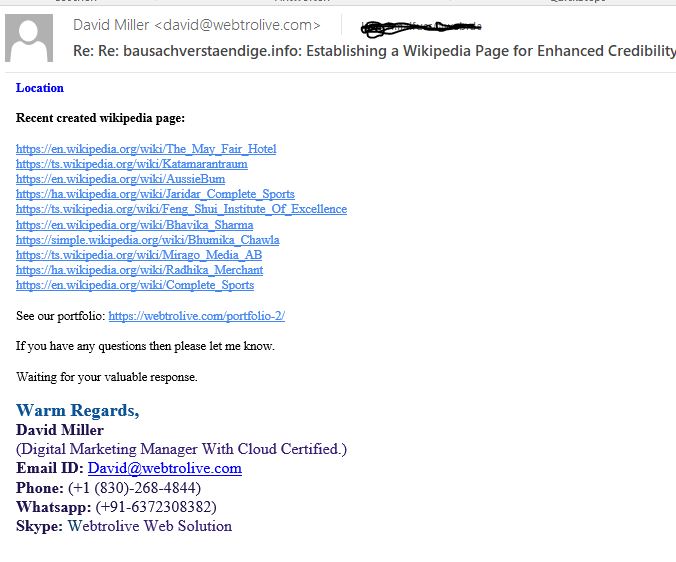Screen dimensions: 676x562
Task: Click the email subject line text
Action: 374,51
